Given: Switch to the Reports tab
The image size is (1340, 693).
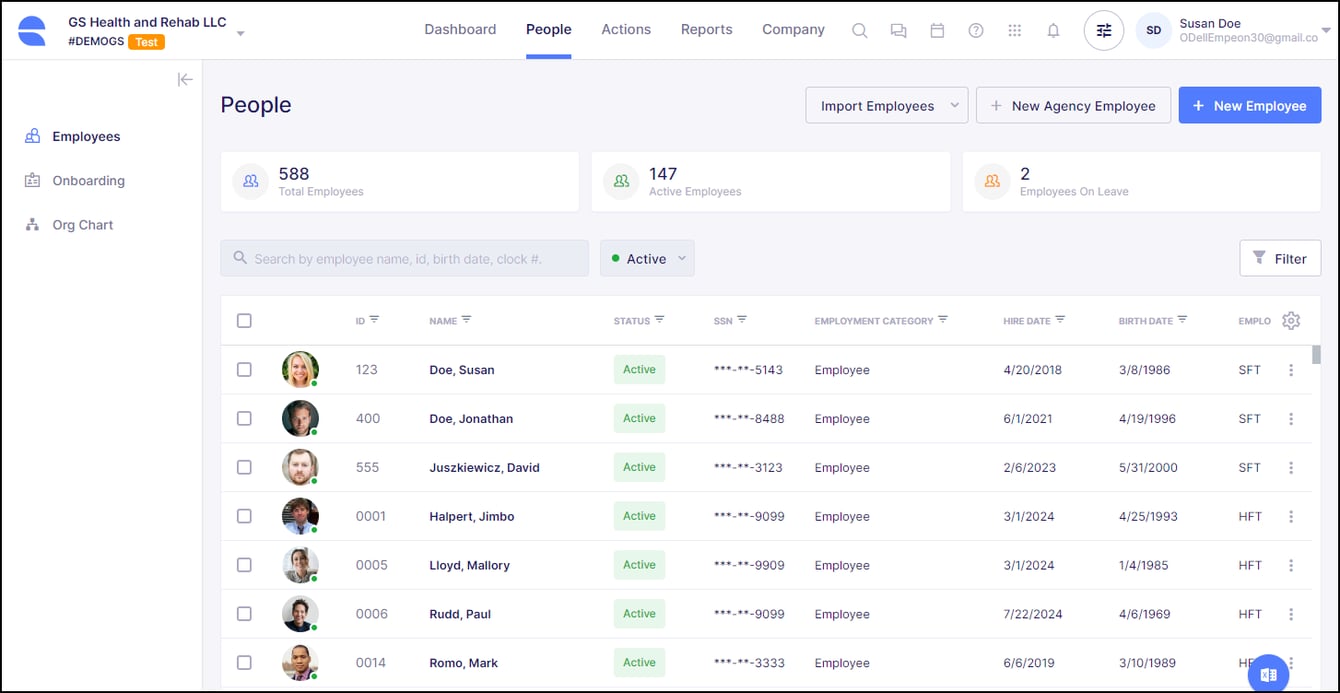Looking at the screenshot, I should click(x=706, y=29).
